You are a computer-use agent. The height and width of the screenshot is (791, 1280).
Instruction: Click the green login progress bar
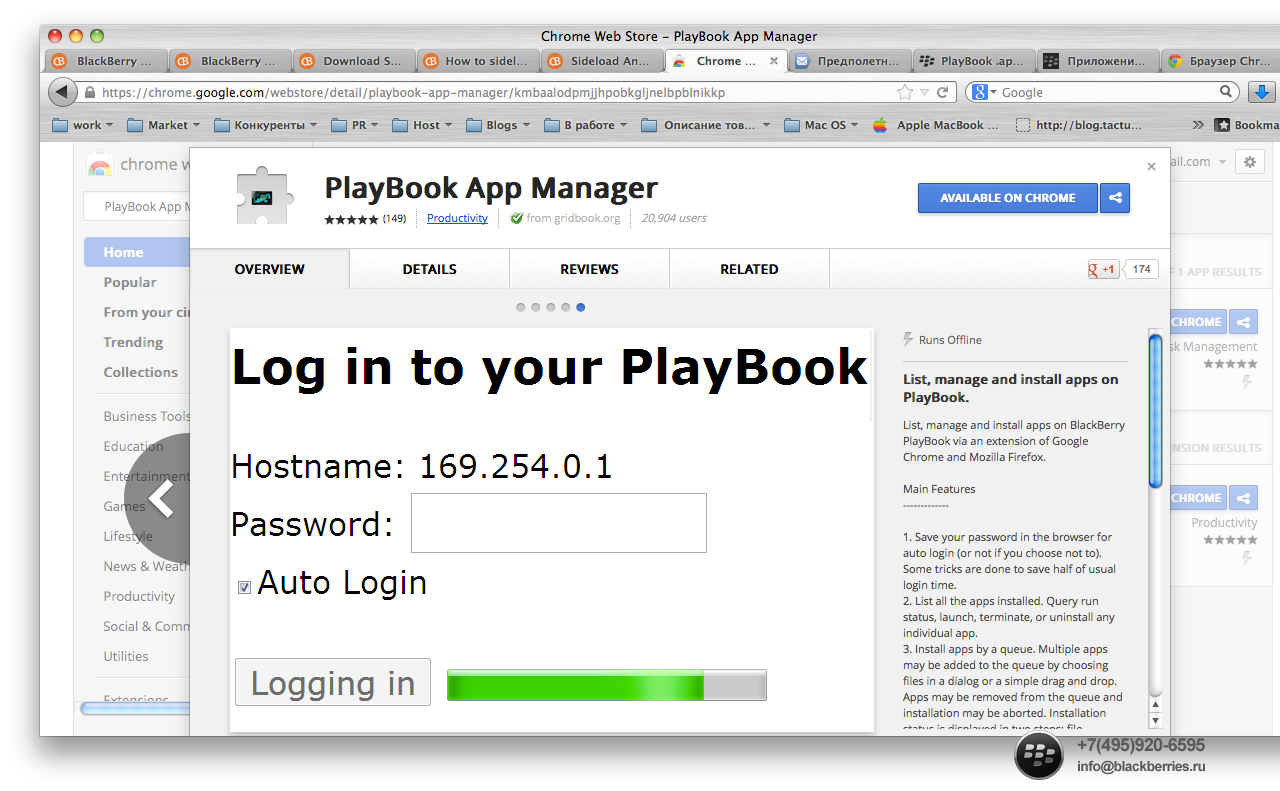pyautogui.click(x=606, y=685)
